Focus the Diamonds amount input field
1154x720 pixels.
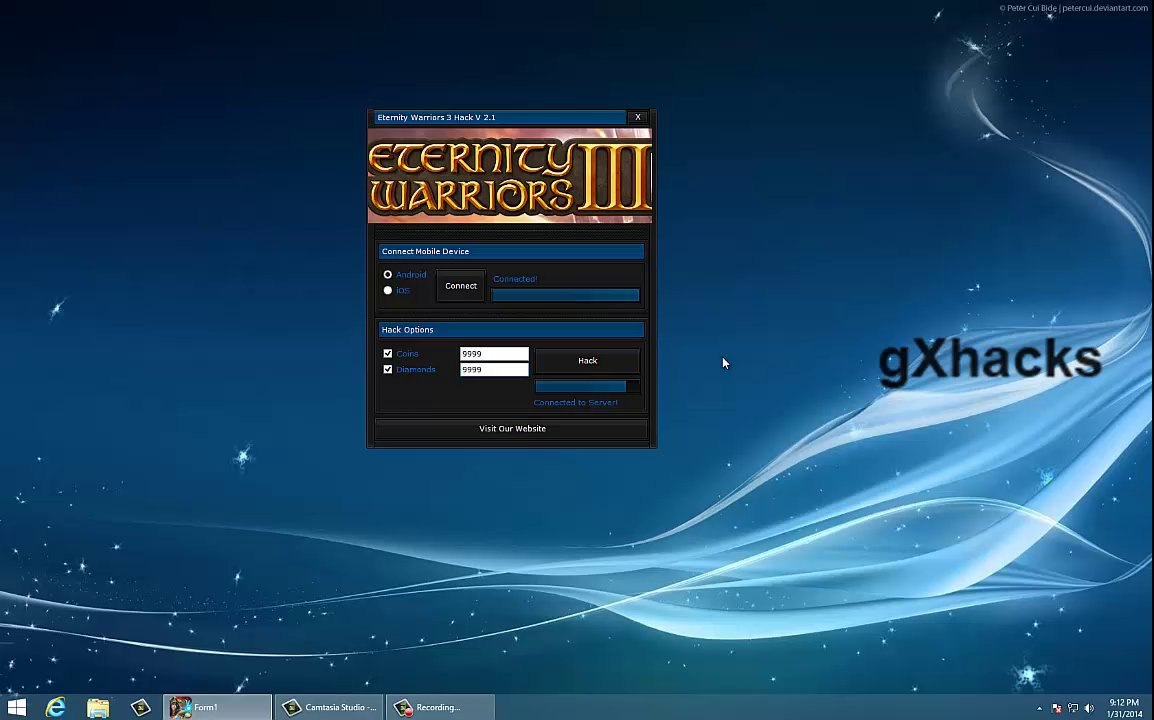point(494,370)
